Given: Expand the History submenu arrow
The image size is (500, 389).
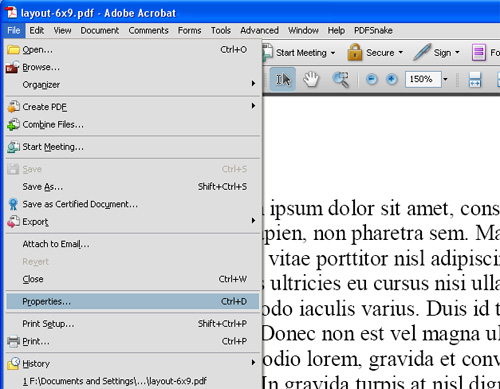Looking at the screenshot, I should click(253, 362).
